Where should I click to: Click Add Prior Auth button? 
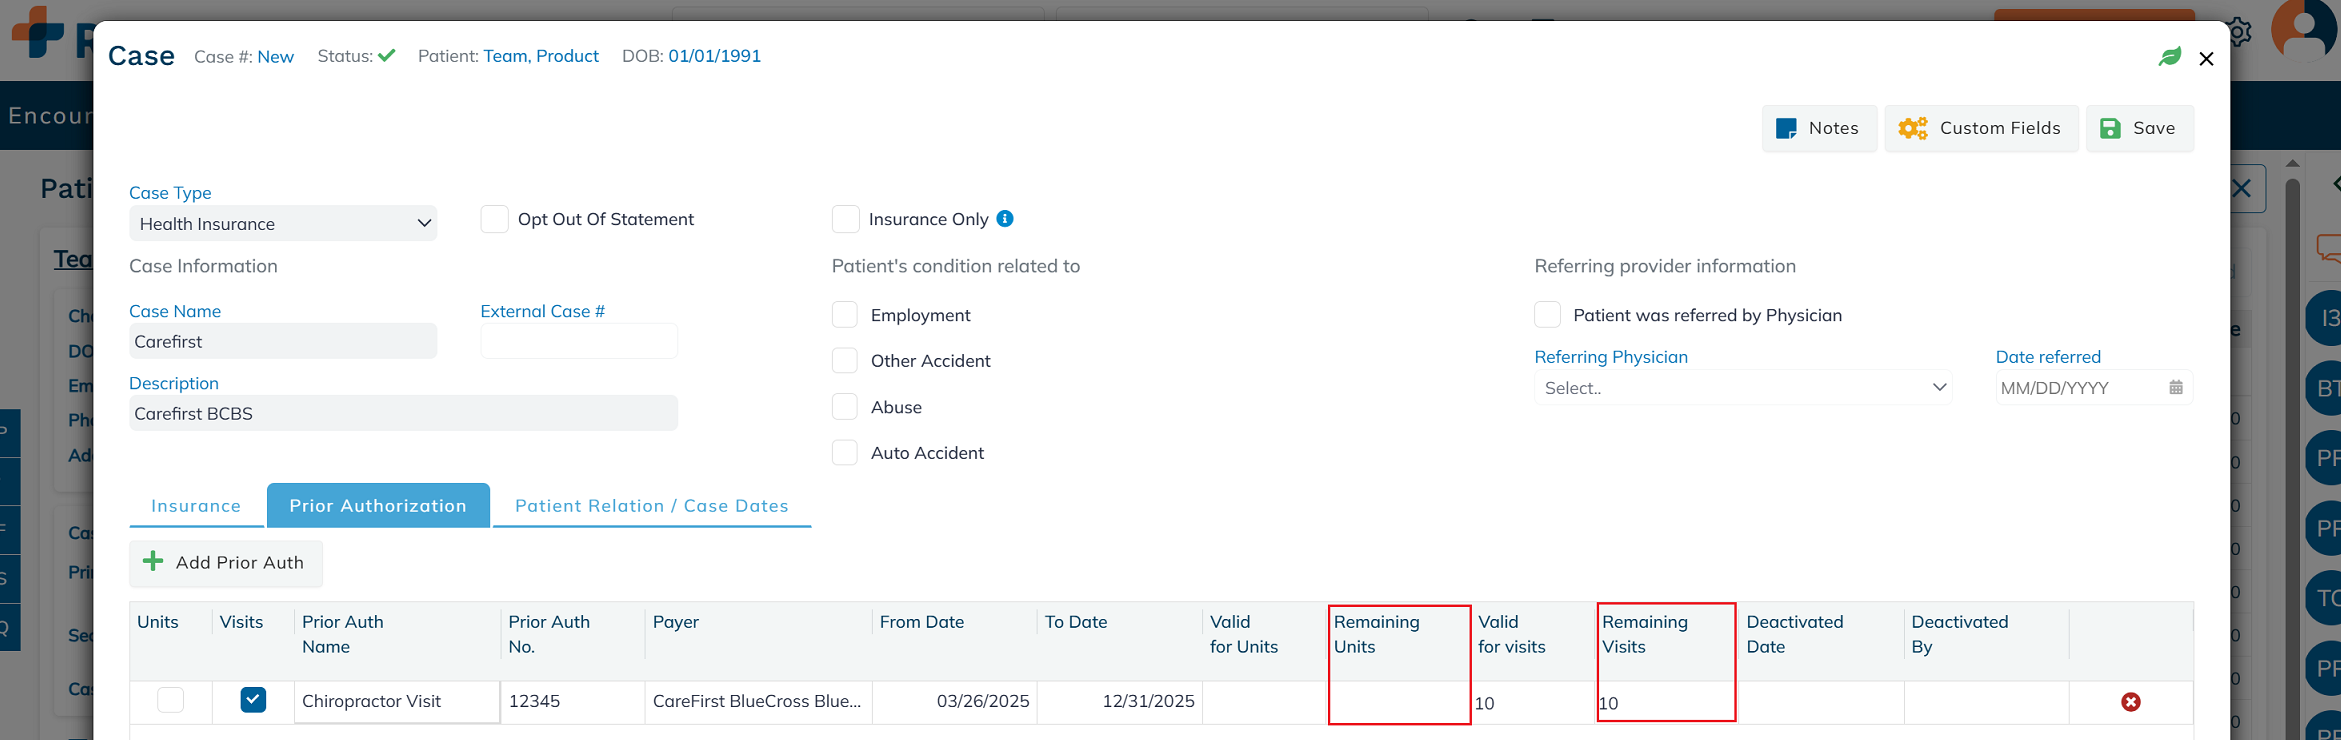point(225,563)
